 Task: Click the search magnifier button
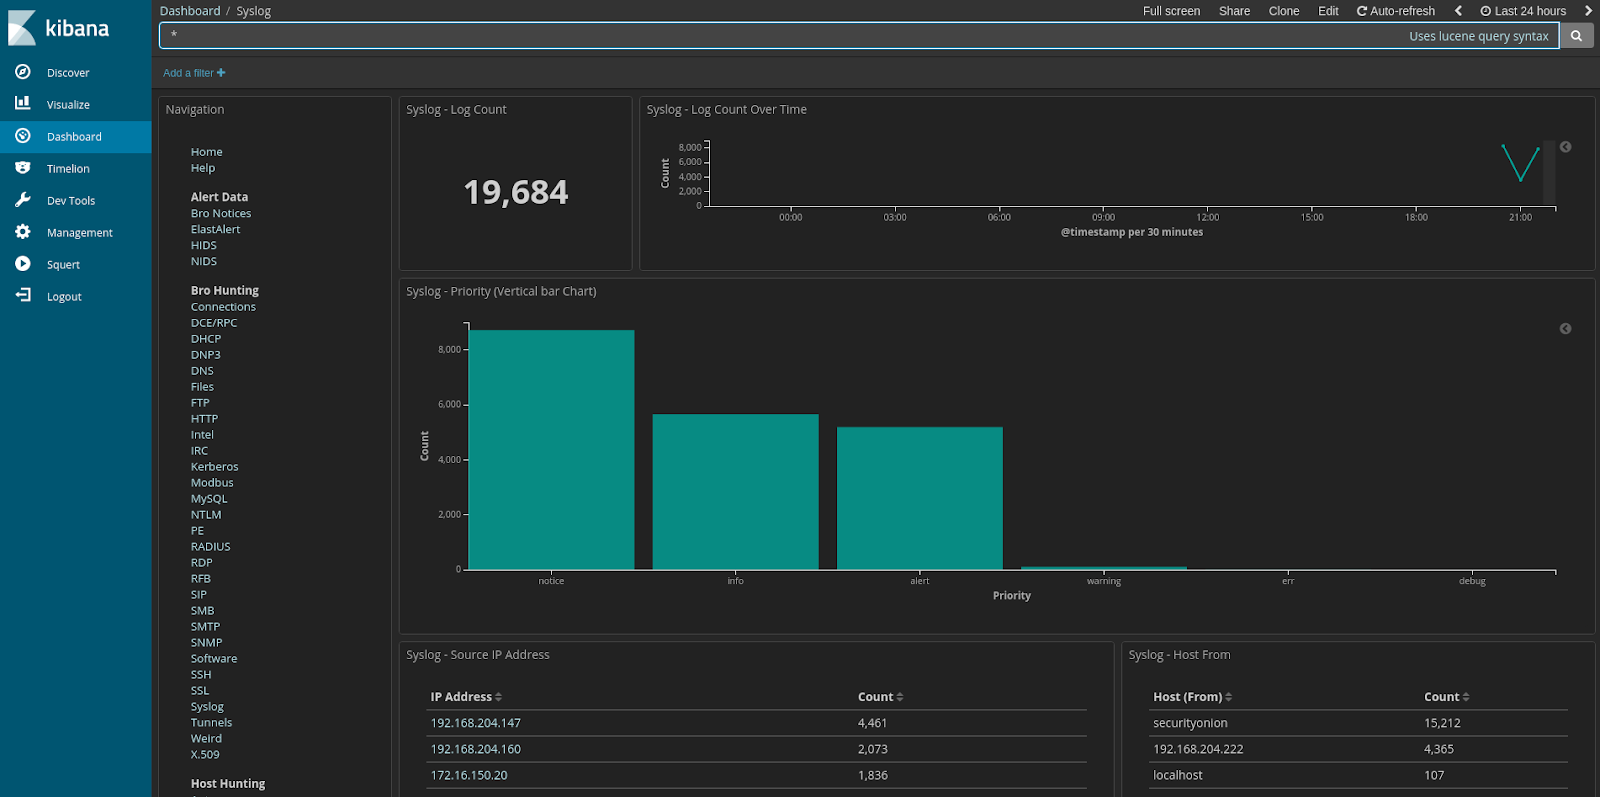pyautogui.click(x=1576, y=36)
